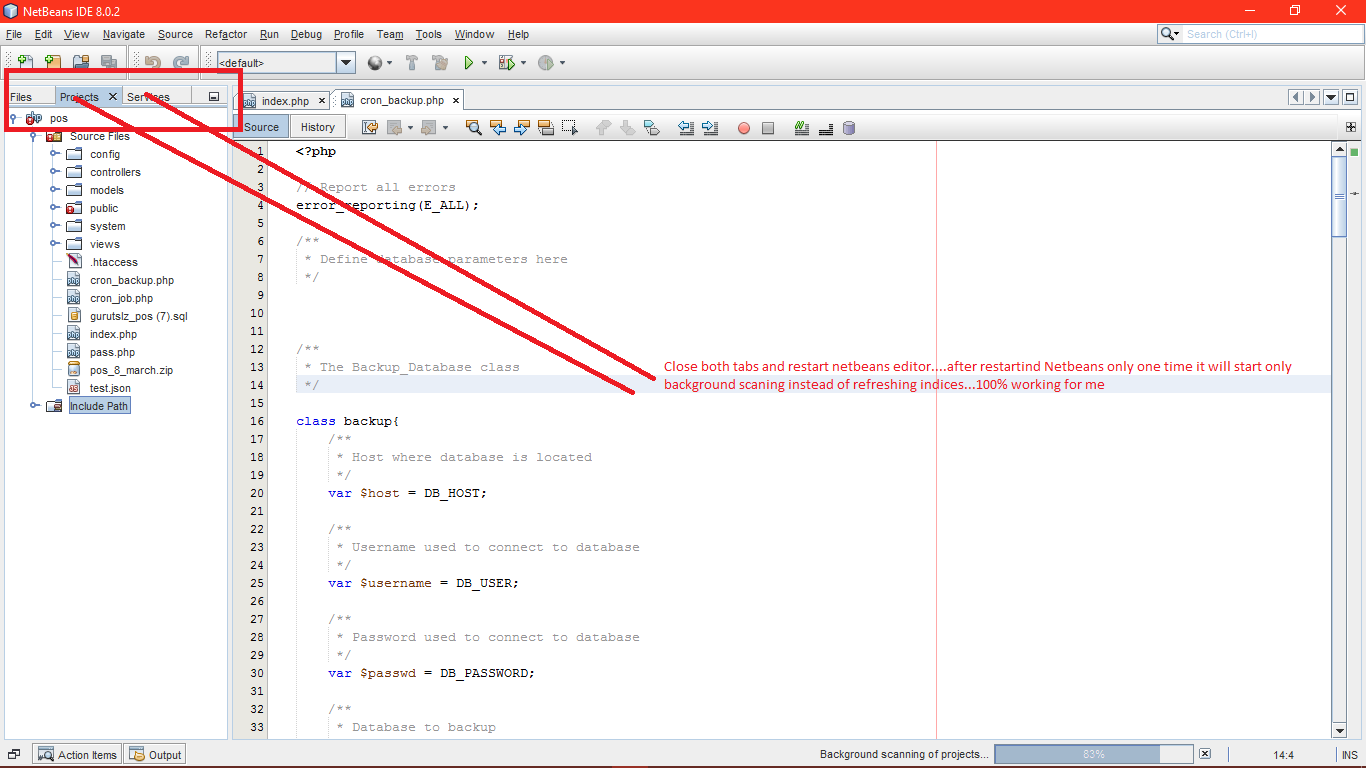The height and width of the screenshot is (768, 1366).
Task: Click the Undo toolbar icon
Action: pos(153,62)
